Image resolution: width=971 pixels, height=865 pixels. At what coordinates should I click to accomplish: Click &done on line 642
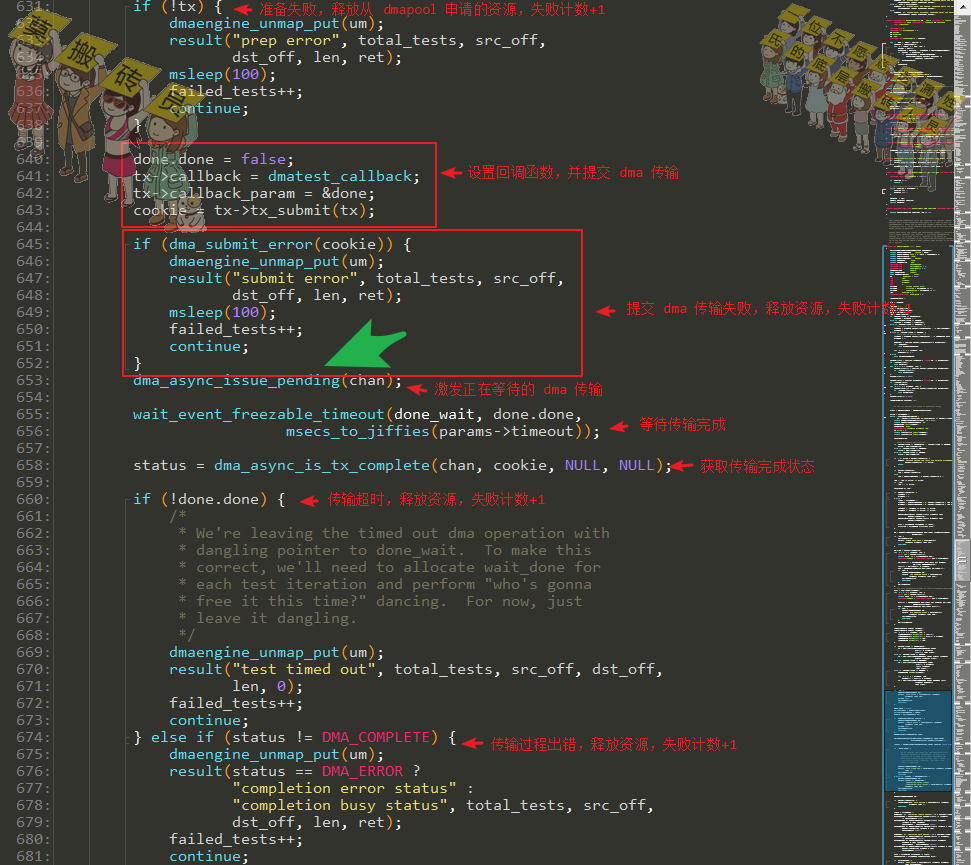tap(344, 194)
